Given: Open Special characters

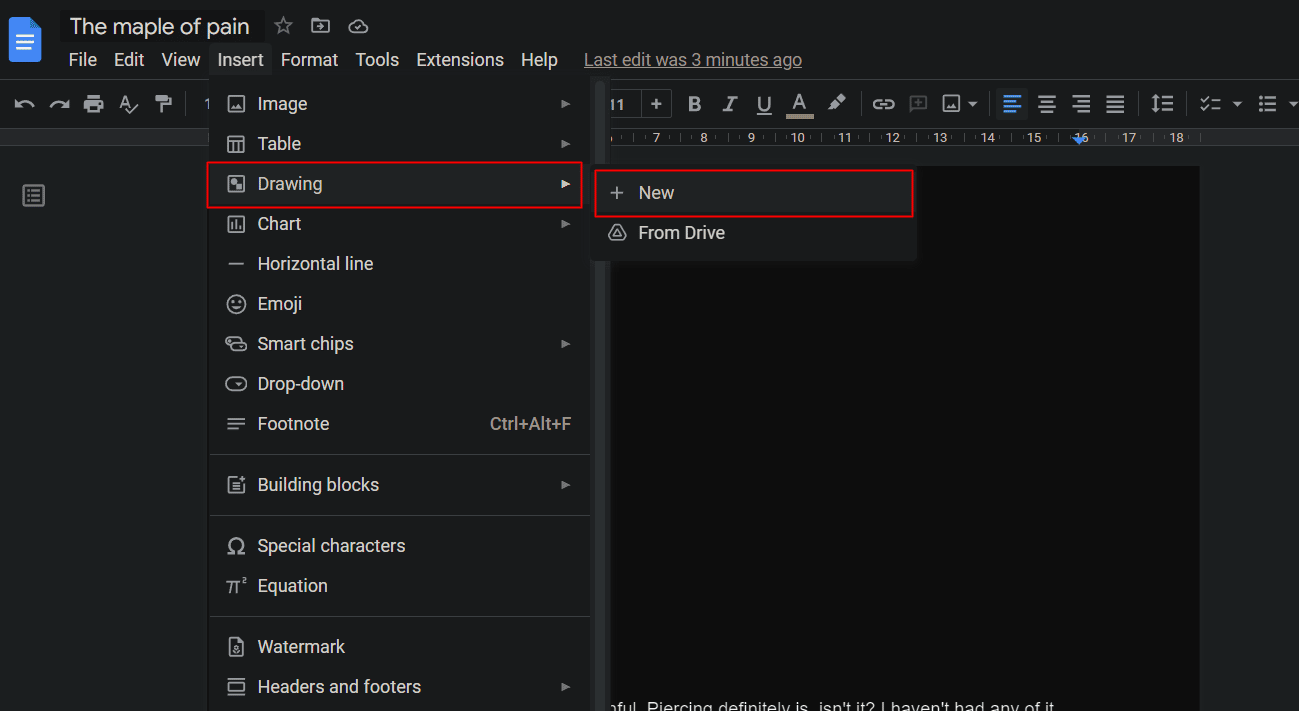Looking at the screenshot, I should pyautogui.click(x=399, y=546).
